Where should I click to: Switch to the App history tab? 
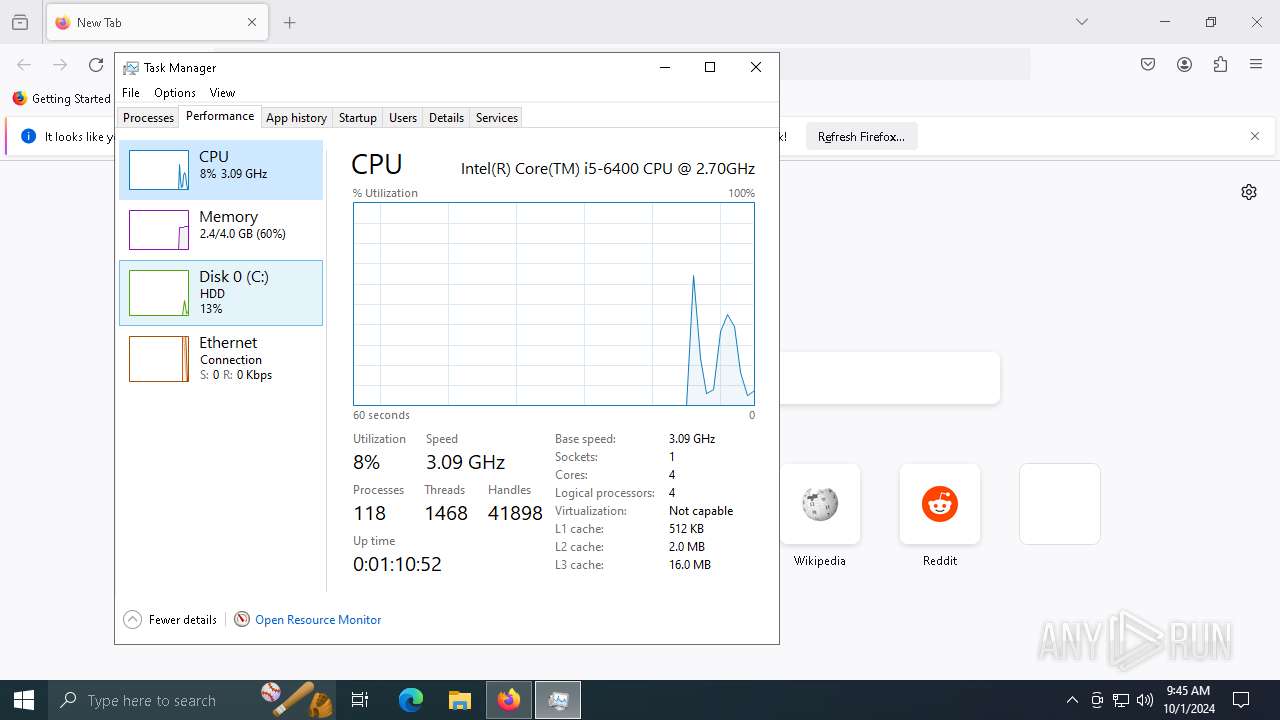point(296,117)
